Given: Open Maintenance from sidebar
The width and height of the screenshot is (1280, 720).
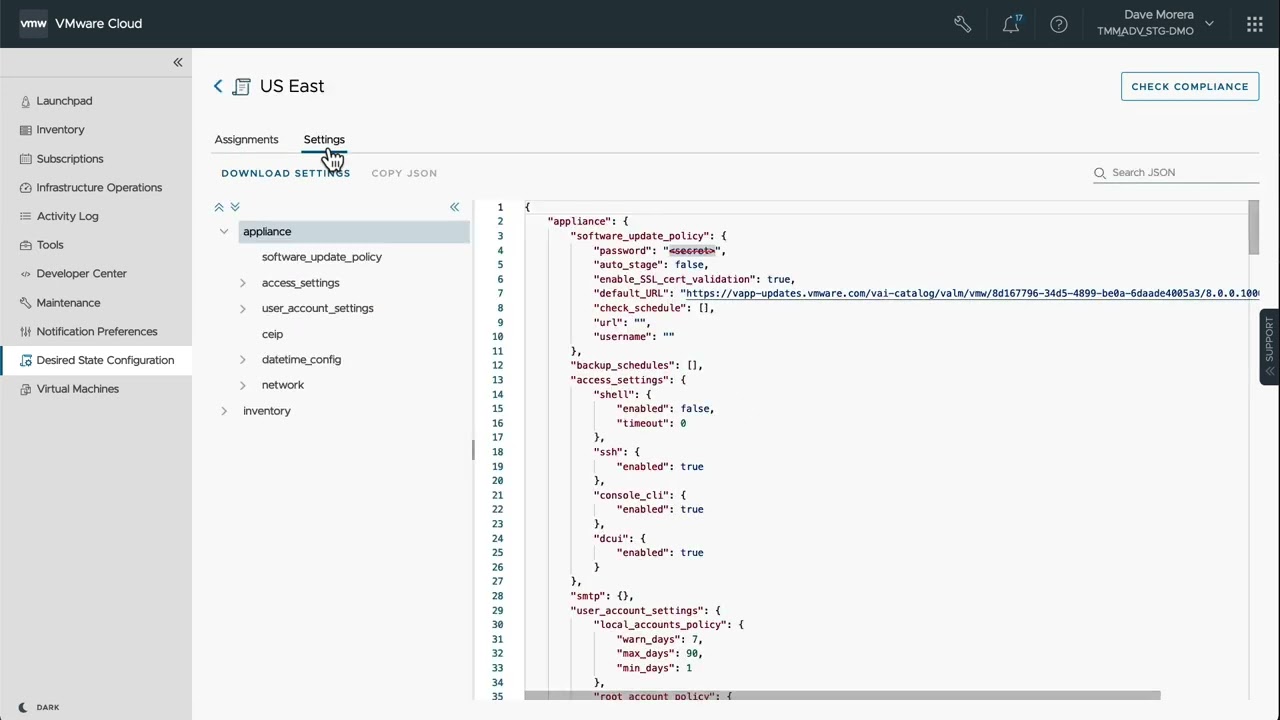Looking at the screenshot, I should 68,302.
